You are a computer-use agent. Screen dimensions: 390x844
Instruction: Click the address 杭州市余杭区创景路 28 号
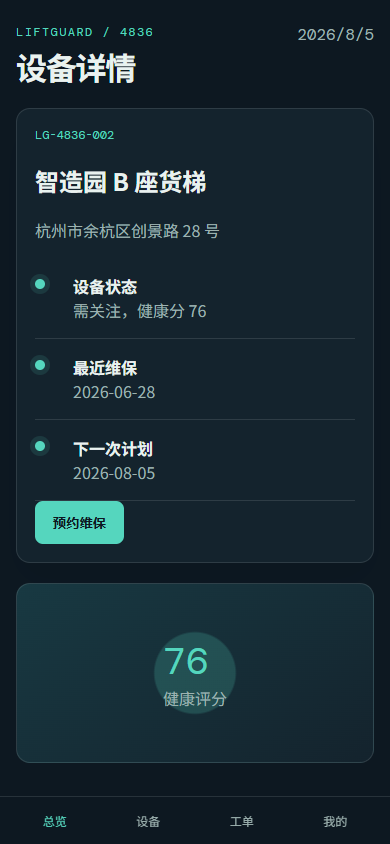tap(127, 231)
